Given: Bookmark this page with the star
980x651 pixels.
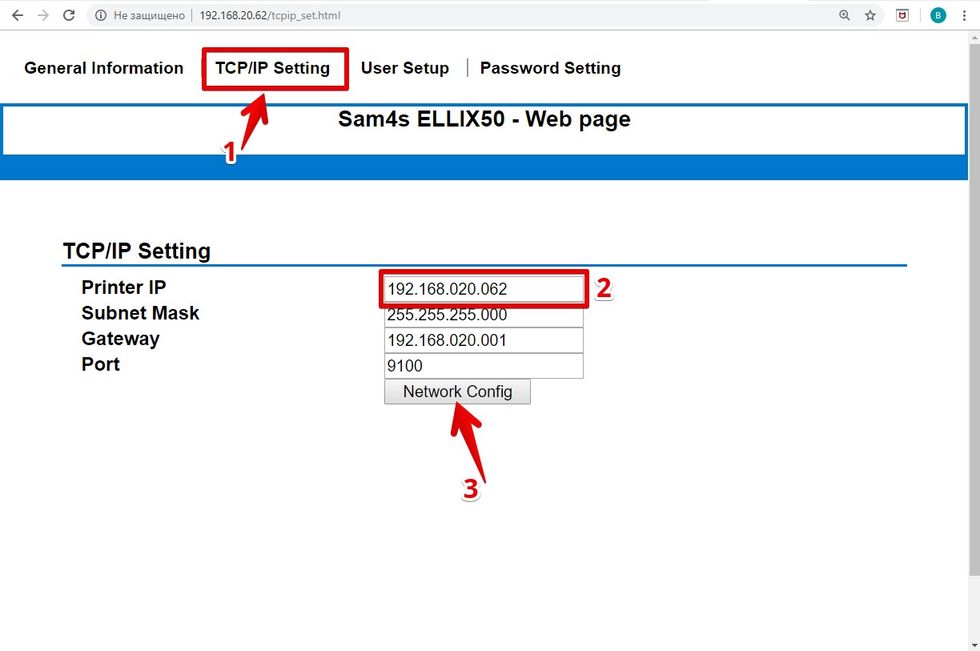Looking at the screenshot, I should point(870,15).
